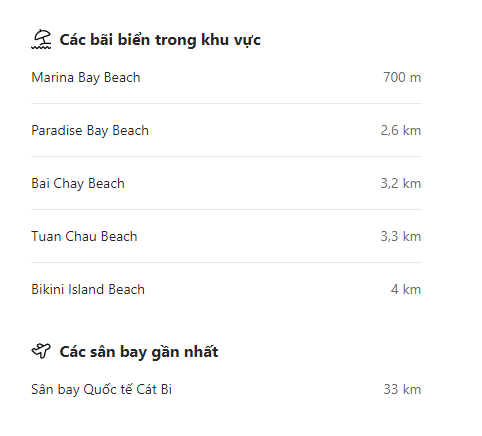Click the divider below Tuan Chau Beach
This screenshot has height=436, width=482.
click(x=227, y=262)
